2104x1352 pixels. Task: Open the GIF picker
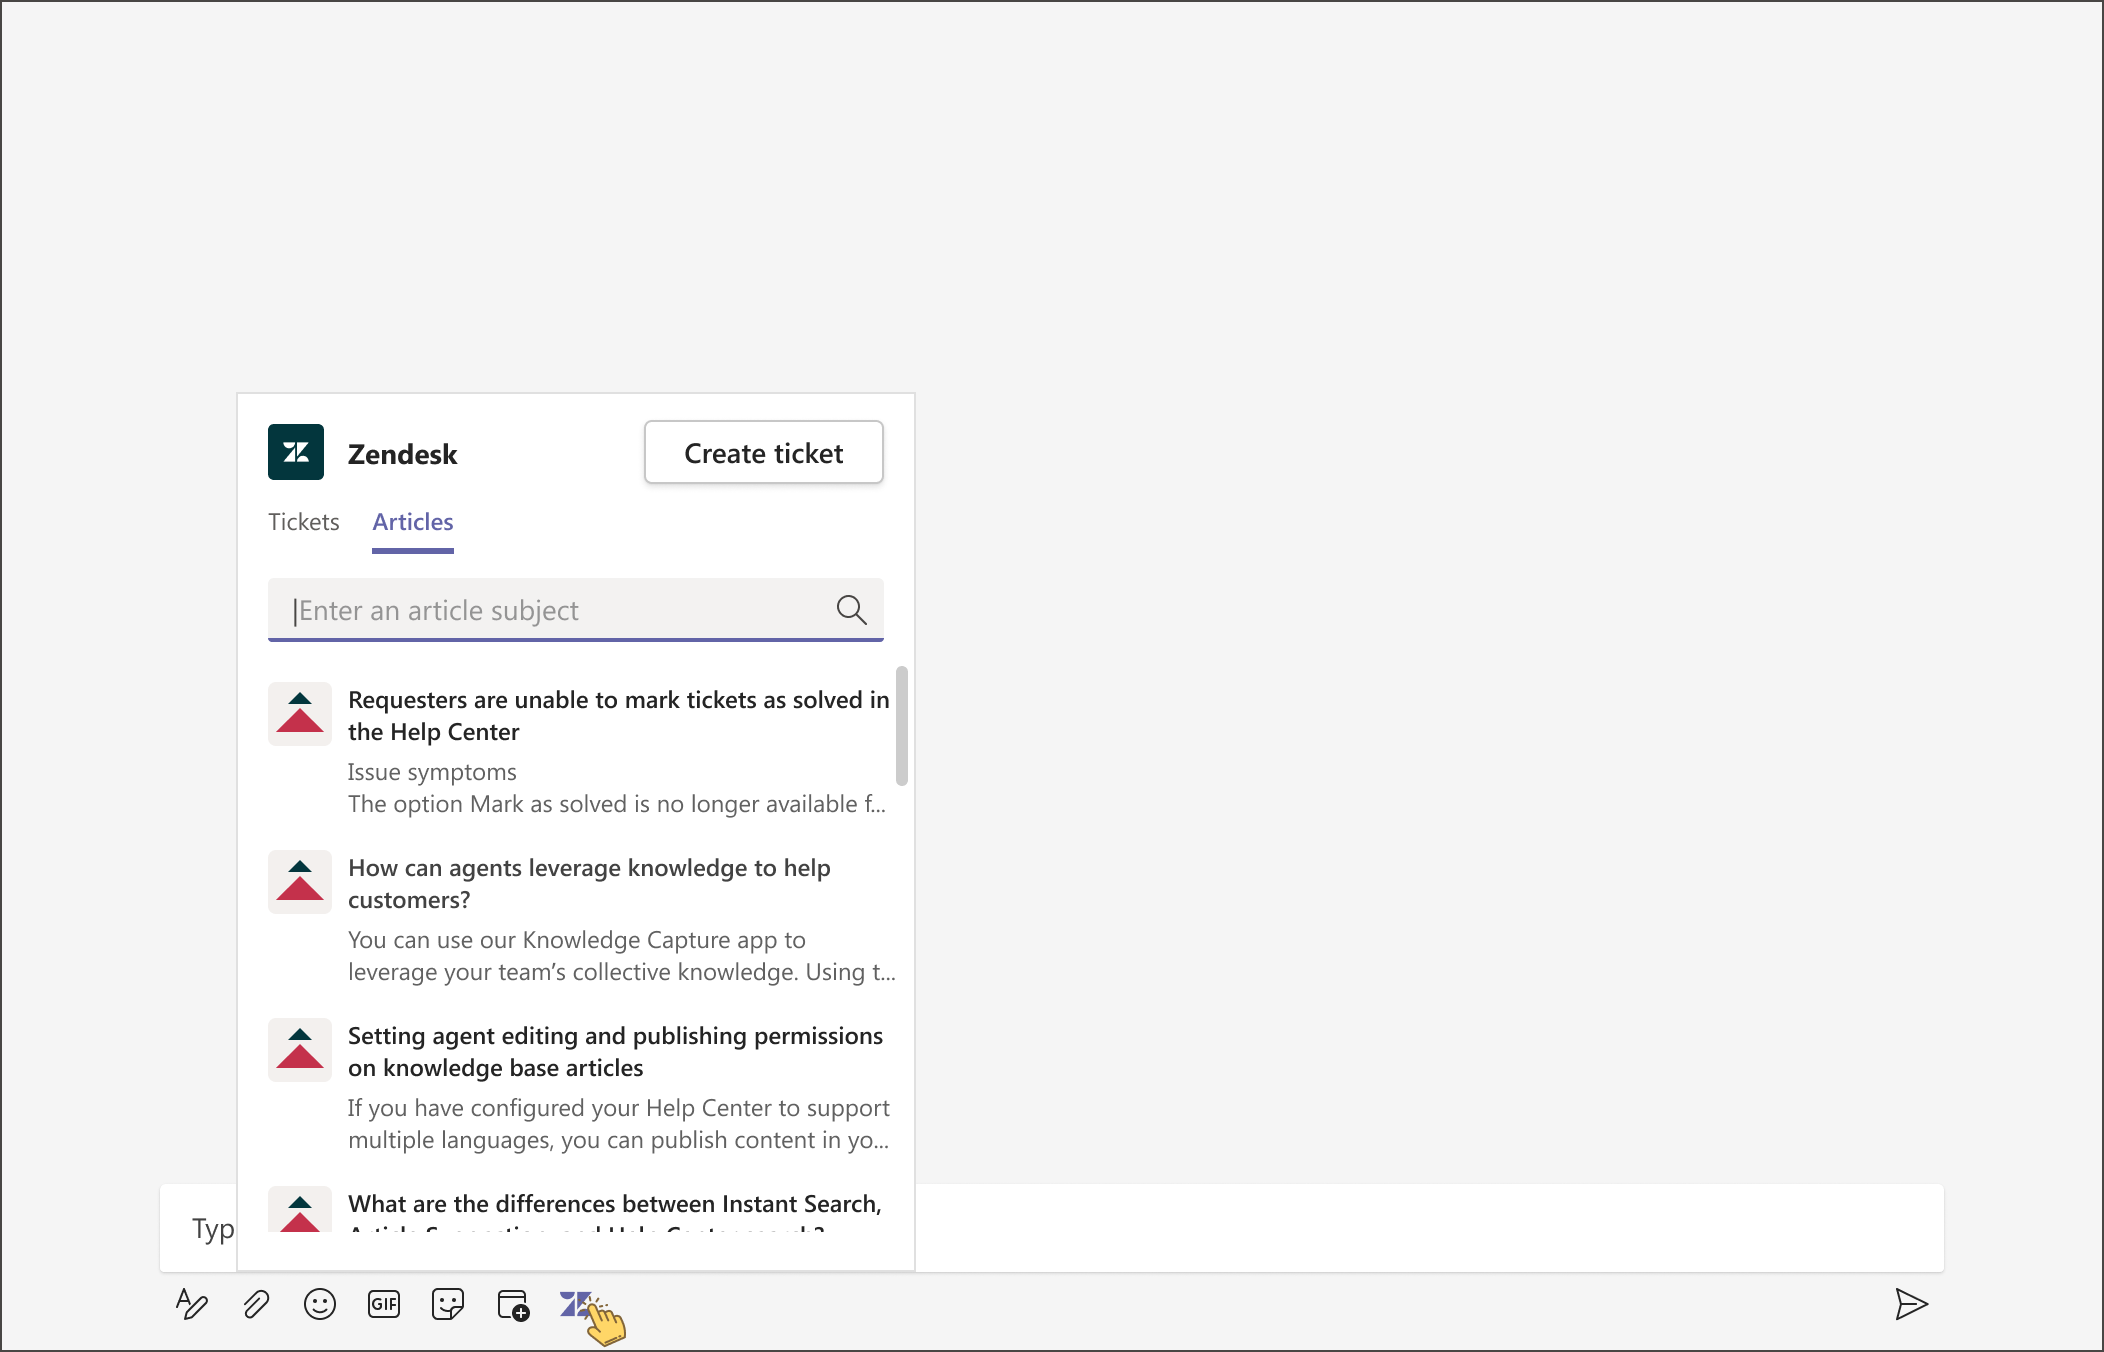pos(384,1304)
